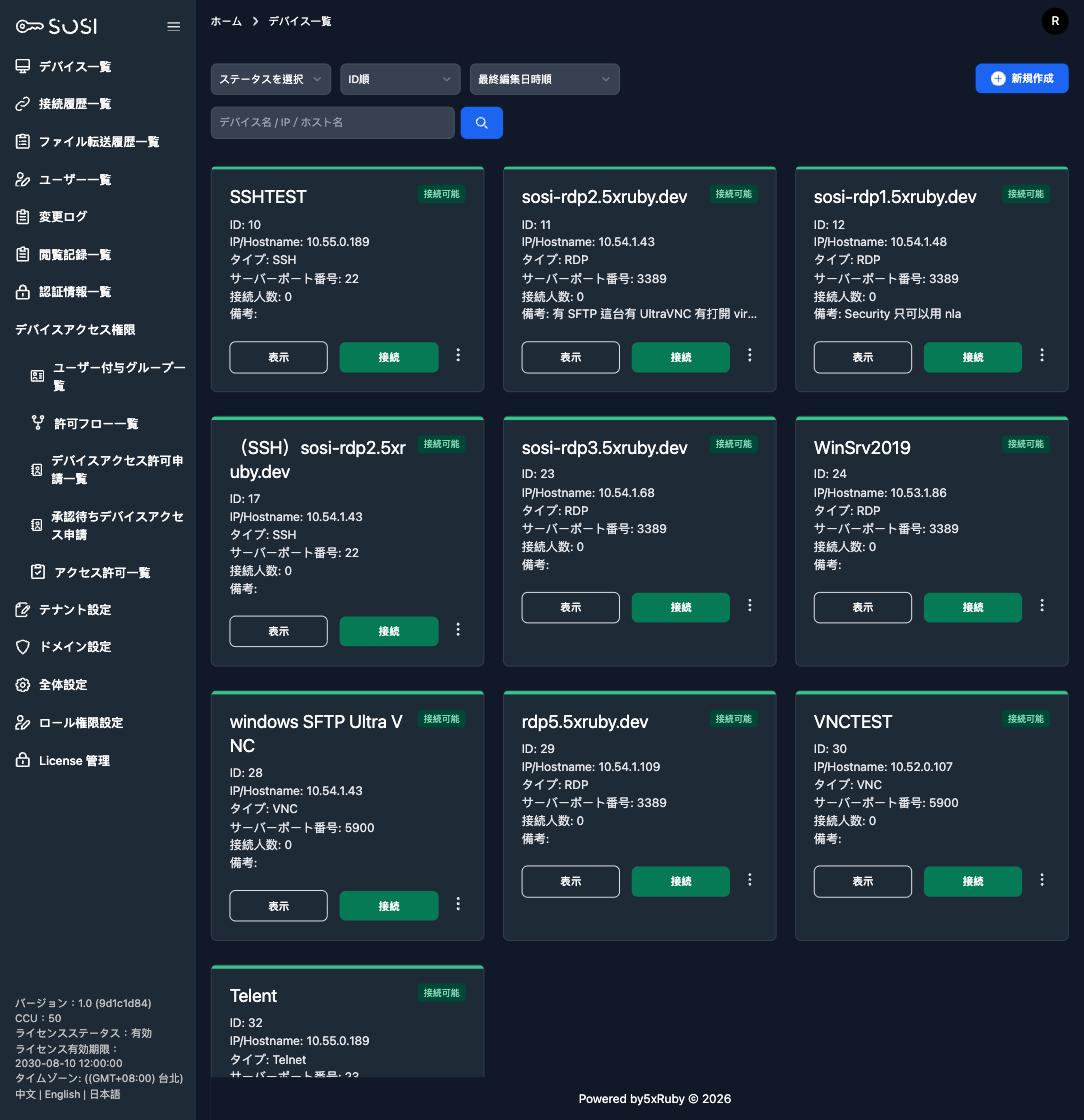Click the link icon beside 接続履歴一覧
This screenshot has height=1120, width=1084.
(23, 104)
